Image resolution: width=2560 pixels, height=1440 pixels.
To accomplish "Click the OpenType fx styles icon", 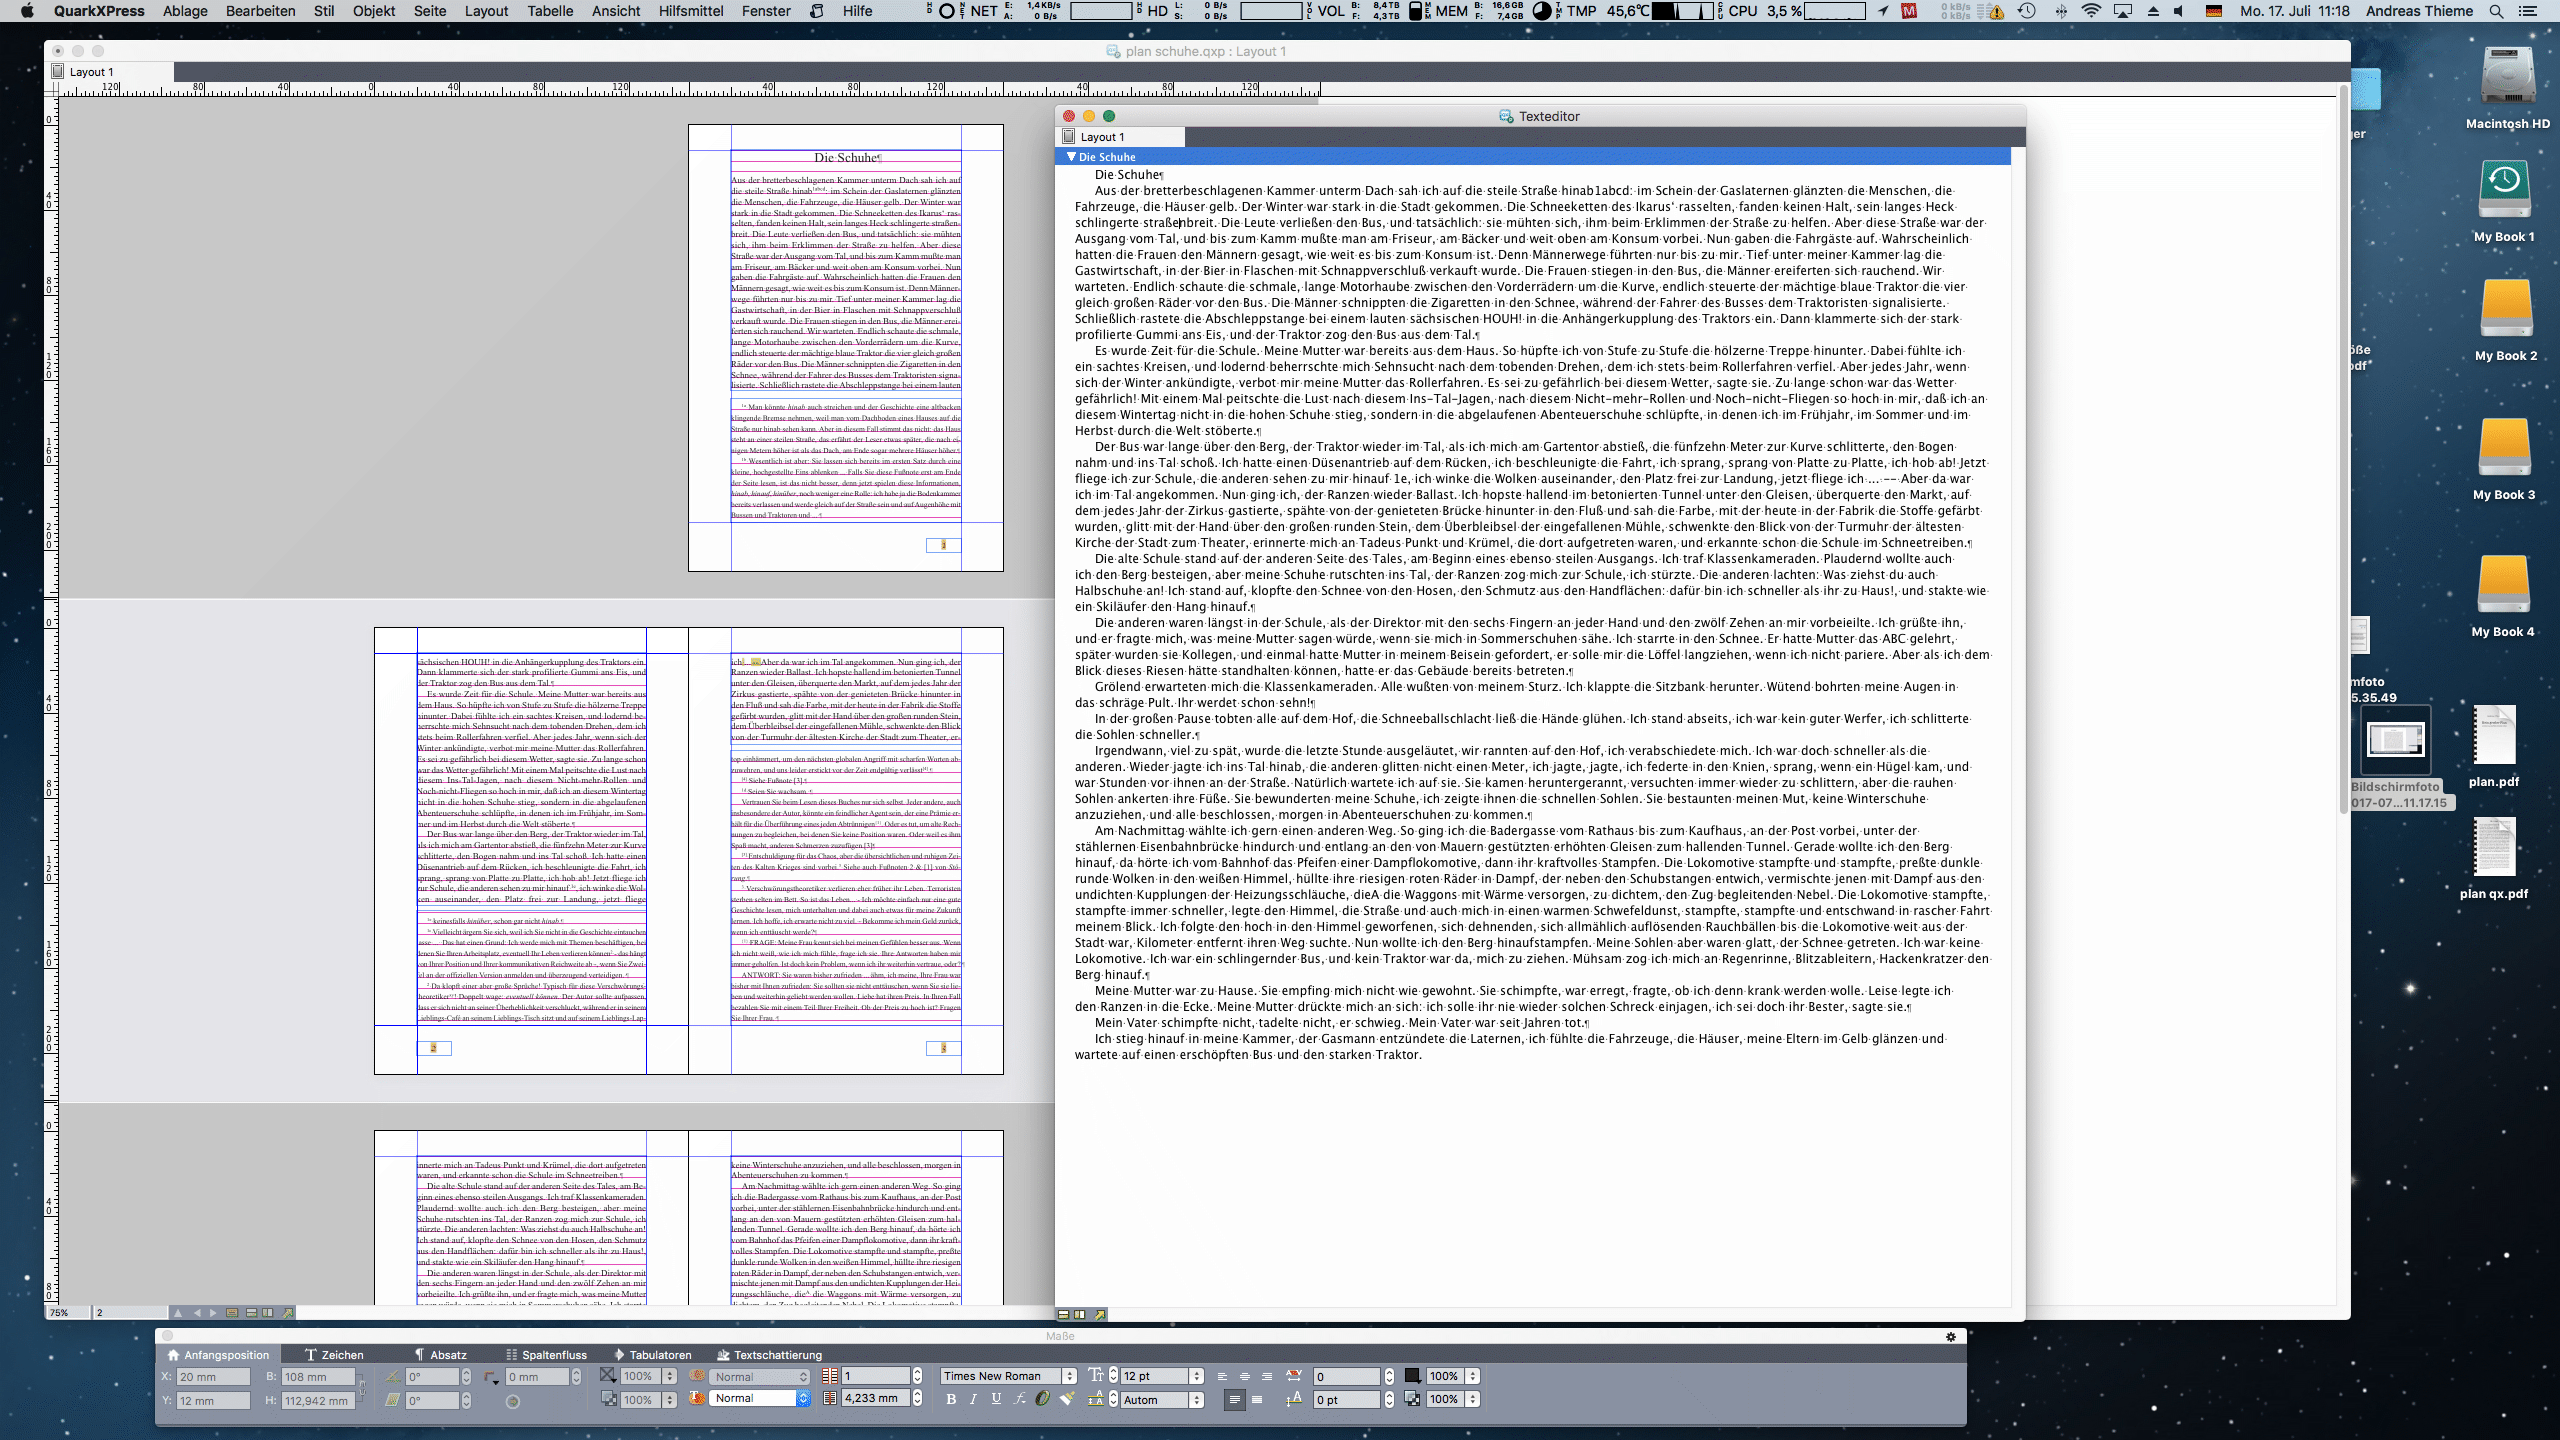I will point(1019,1399).
